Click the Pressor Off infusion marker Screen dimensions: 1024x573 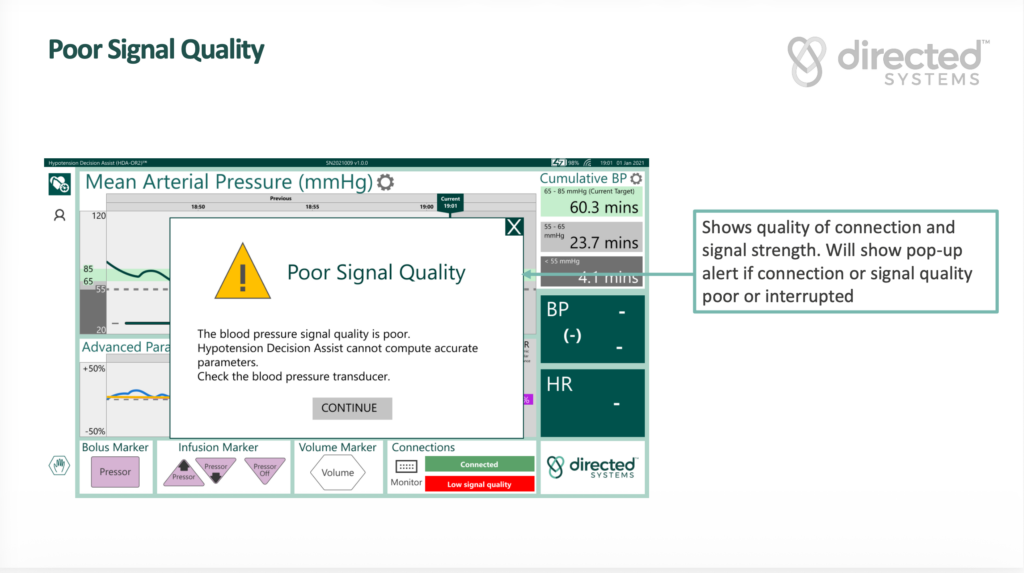pos(265,470)
